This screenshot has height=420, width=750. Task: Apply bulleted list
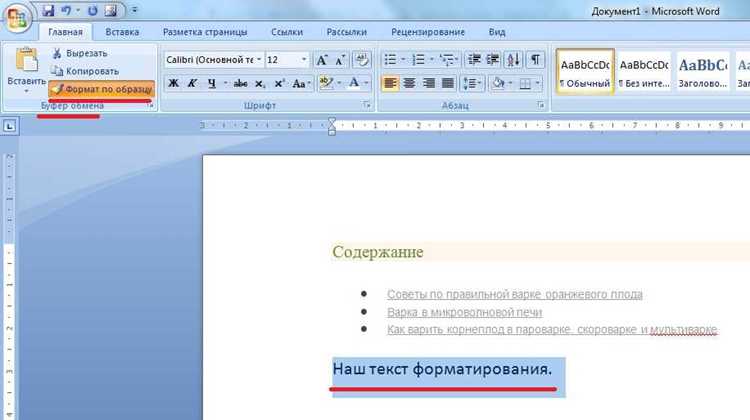[390, 60]
